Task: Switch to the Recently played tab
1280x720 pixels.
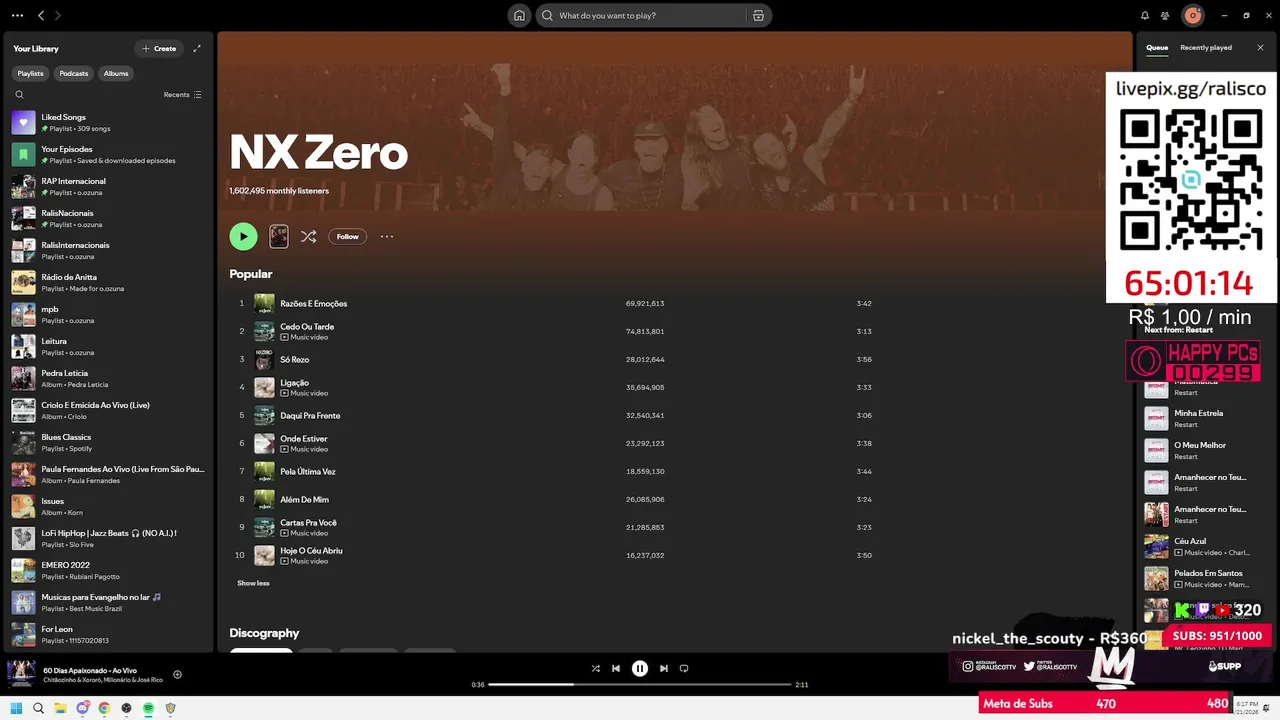Action: pos(1206,48)
